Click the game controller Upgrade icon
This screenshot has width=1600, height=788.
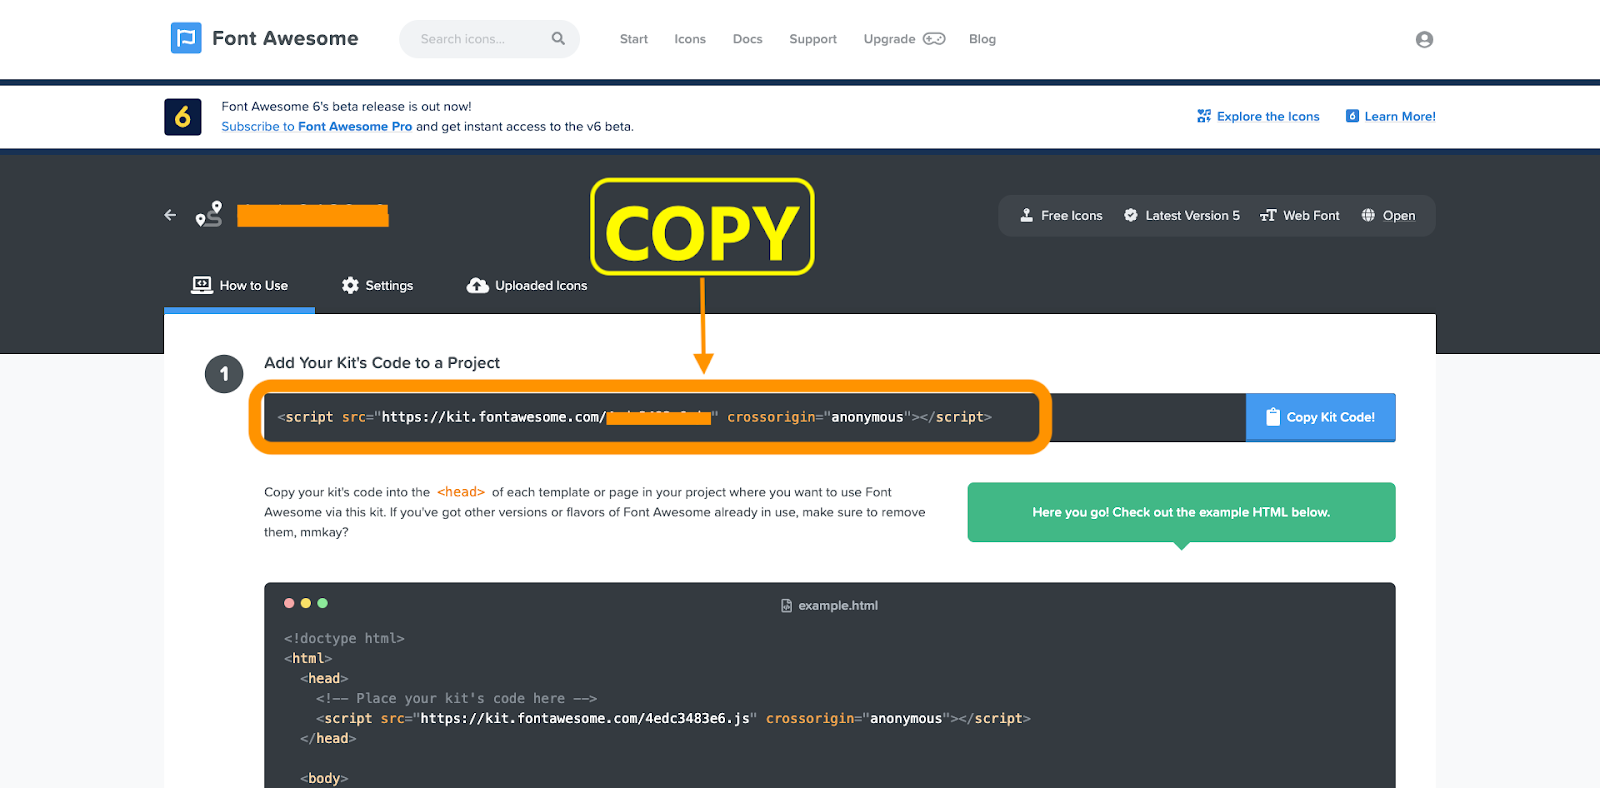934,39
